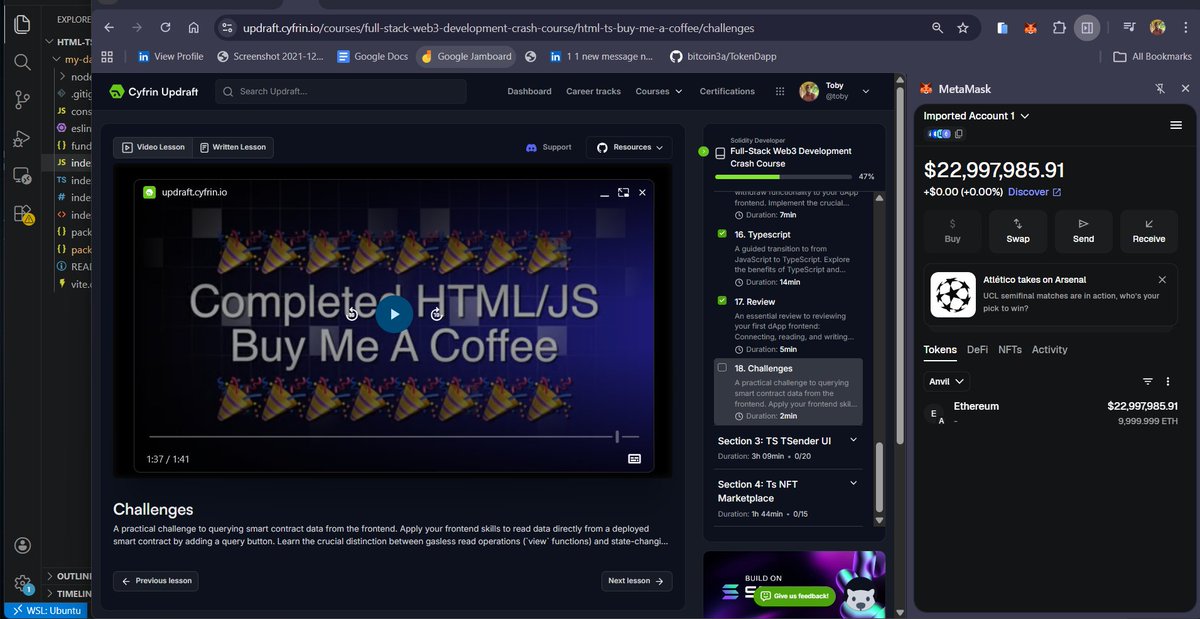Viewport: 1200px width, 619px height.
Task: Open Chrome apps grid in bookmarks bar
Action: pos(107,57)
